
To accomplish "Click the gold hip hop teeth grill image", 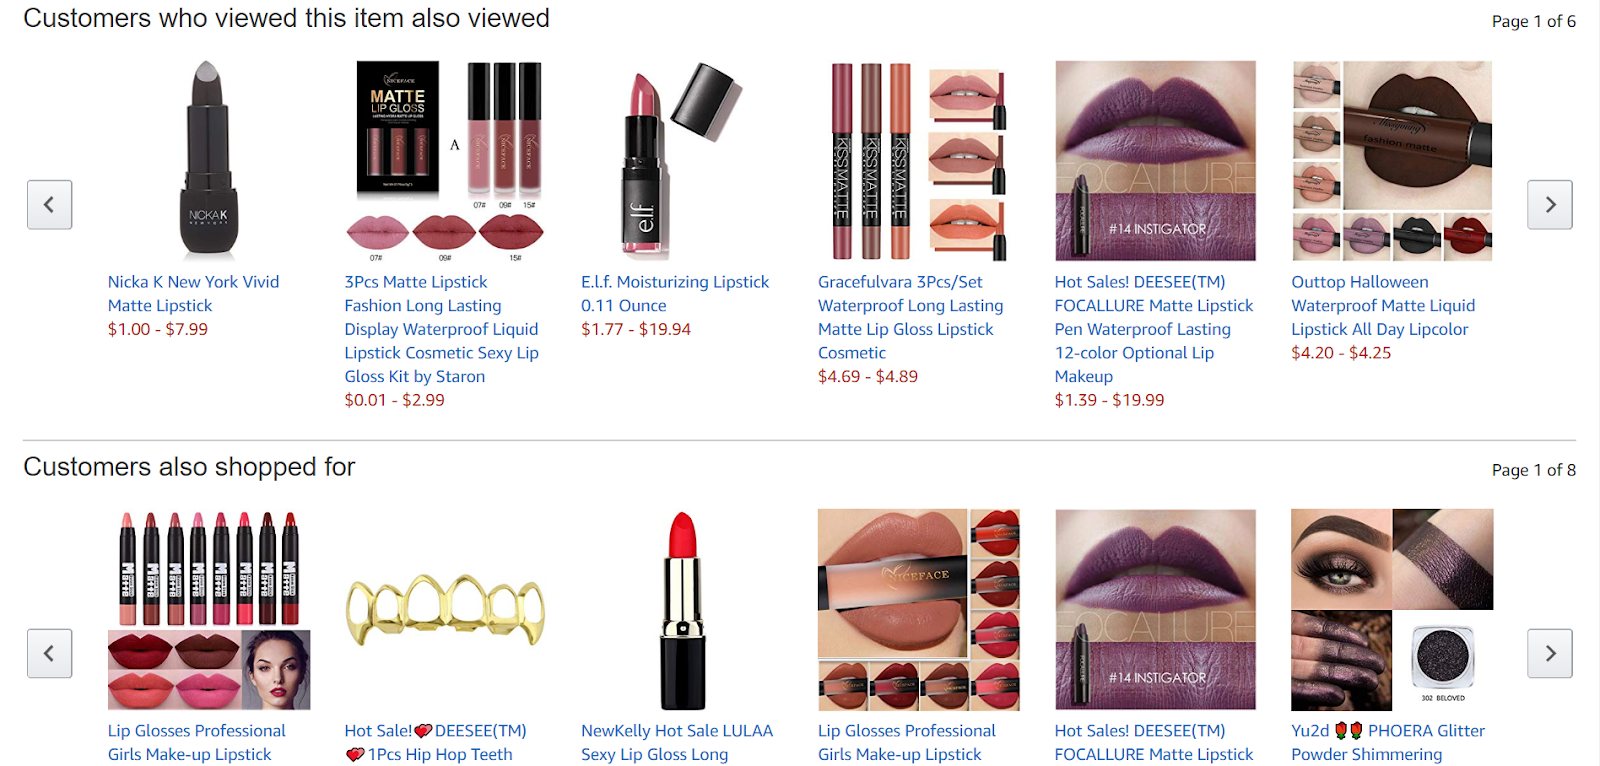I will tap(445, 610).
